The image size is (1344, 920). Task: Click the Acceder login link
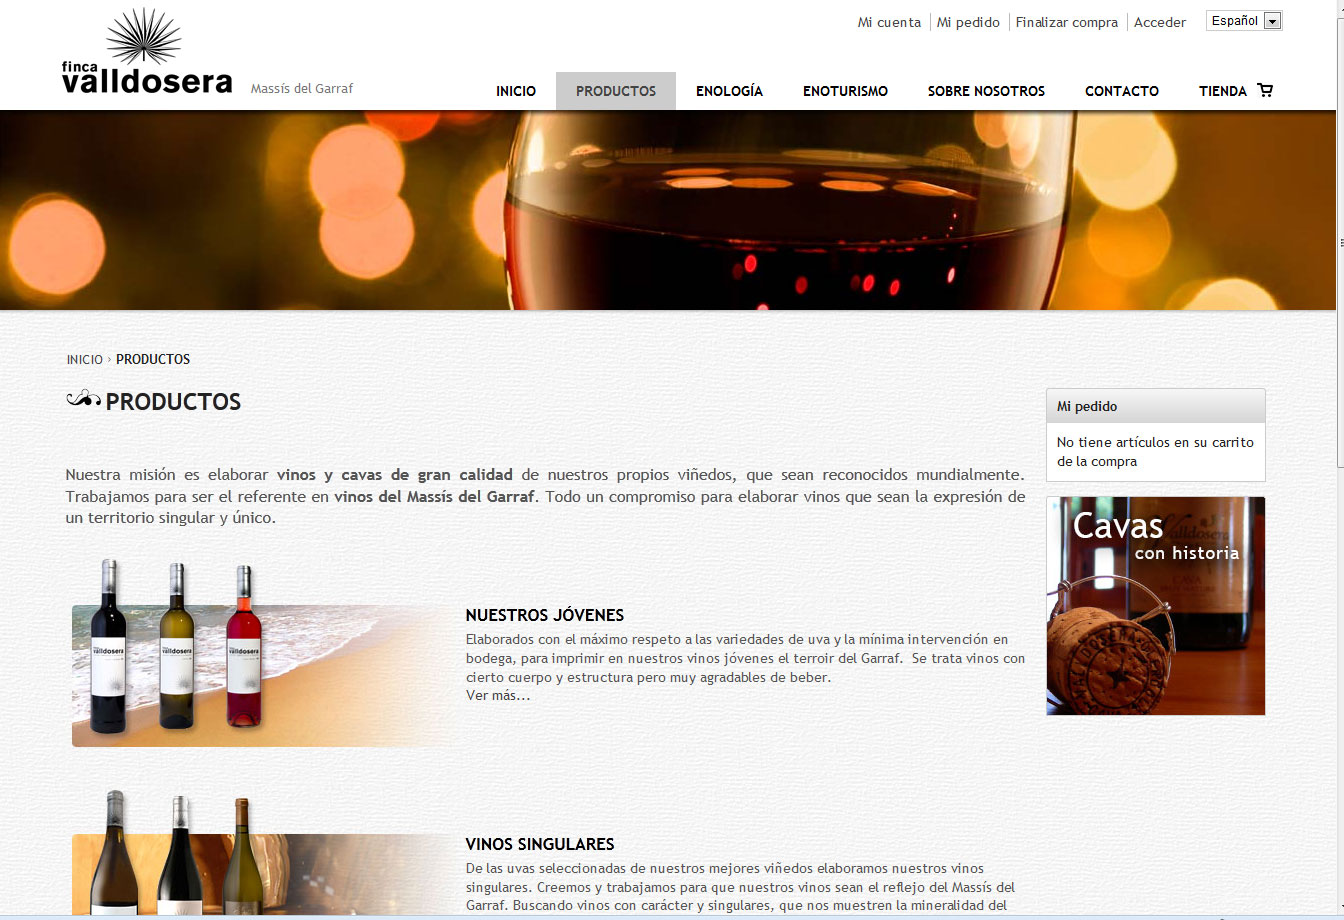click(x=1160, y=22)
